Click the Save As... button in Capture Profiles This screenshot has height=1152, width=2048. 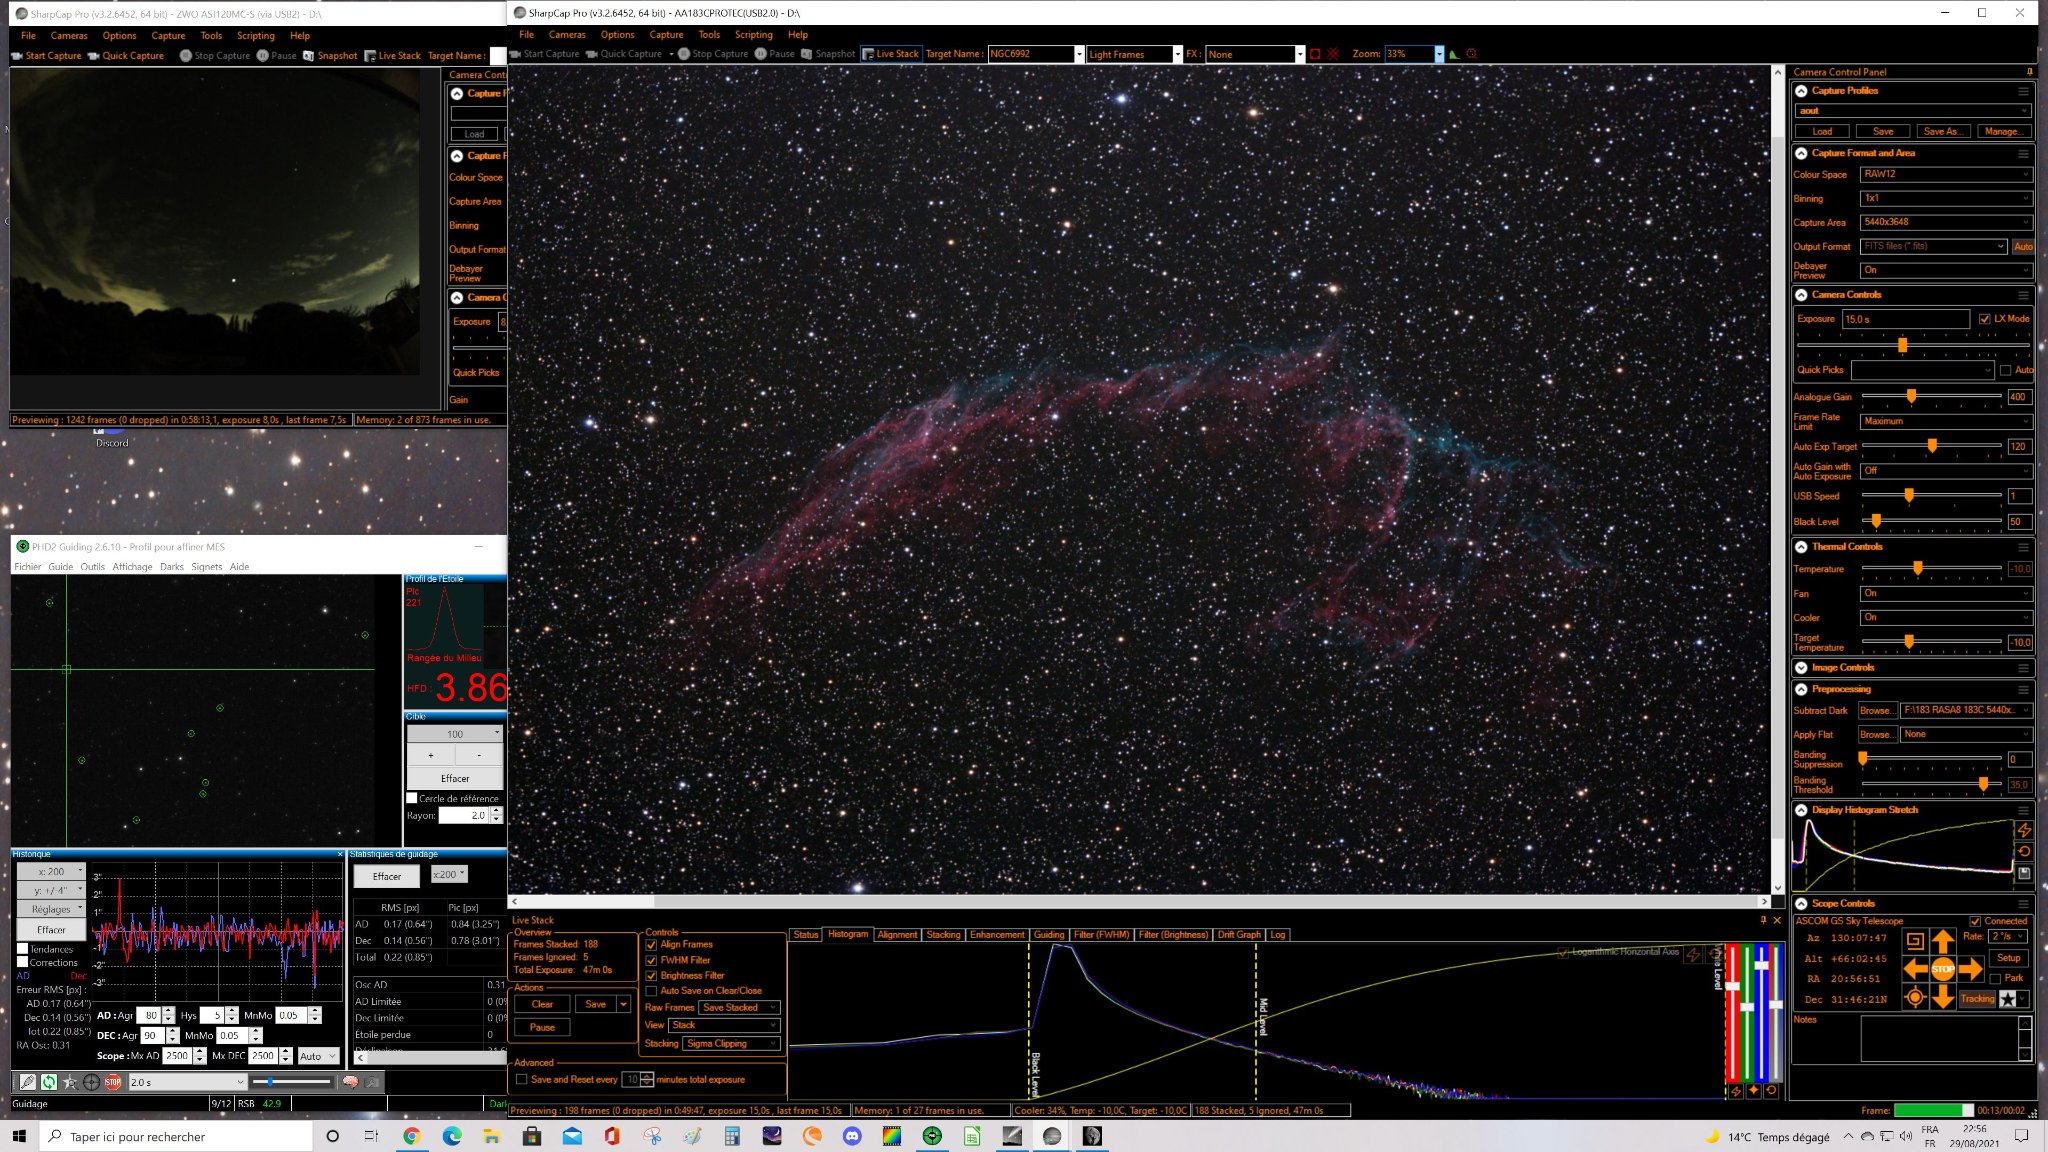coord(1941,131)
